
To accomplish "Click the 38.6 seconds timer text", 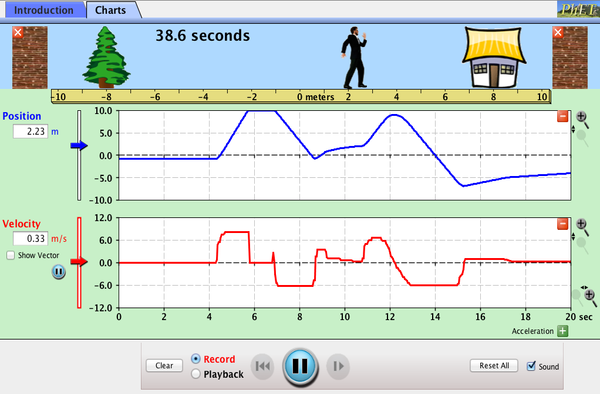I will [x=202, y=36].
